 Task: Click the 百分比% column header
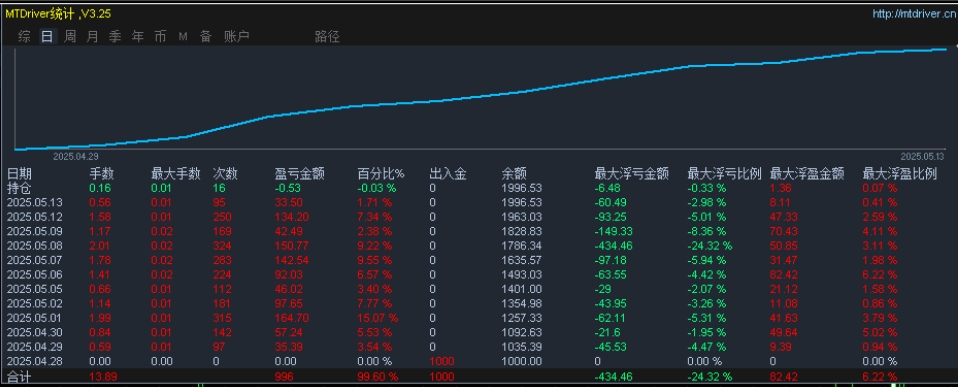pyautogui.click(x=381, y=174)
